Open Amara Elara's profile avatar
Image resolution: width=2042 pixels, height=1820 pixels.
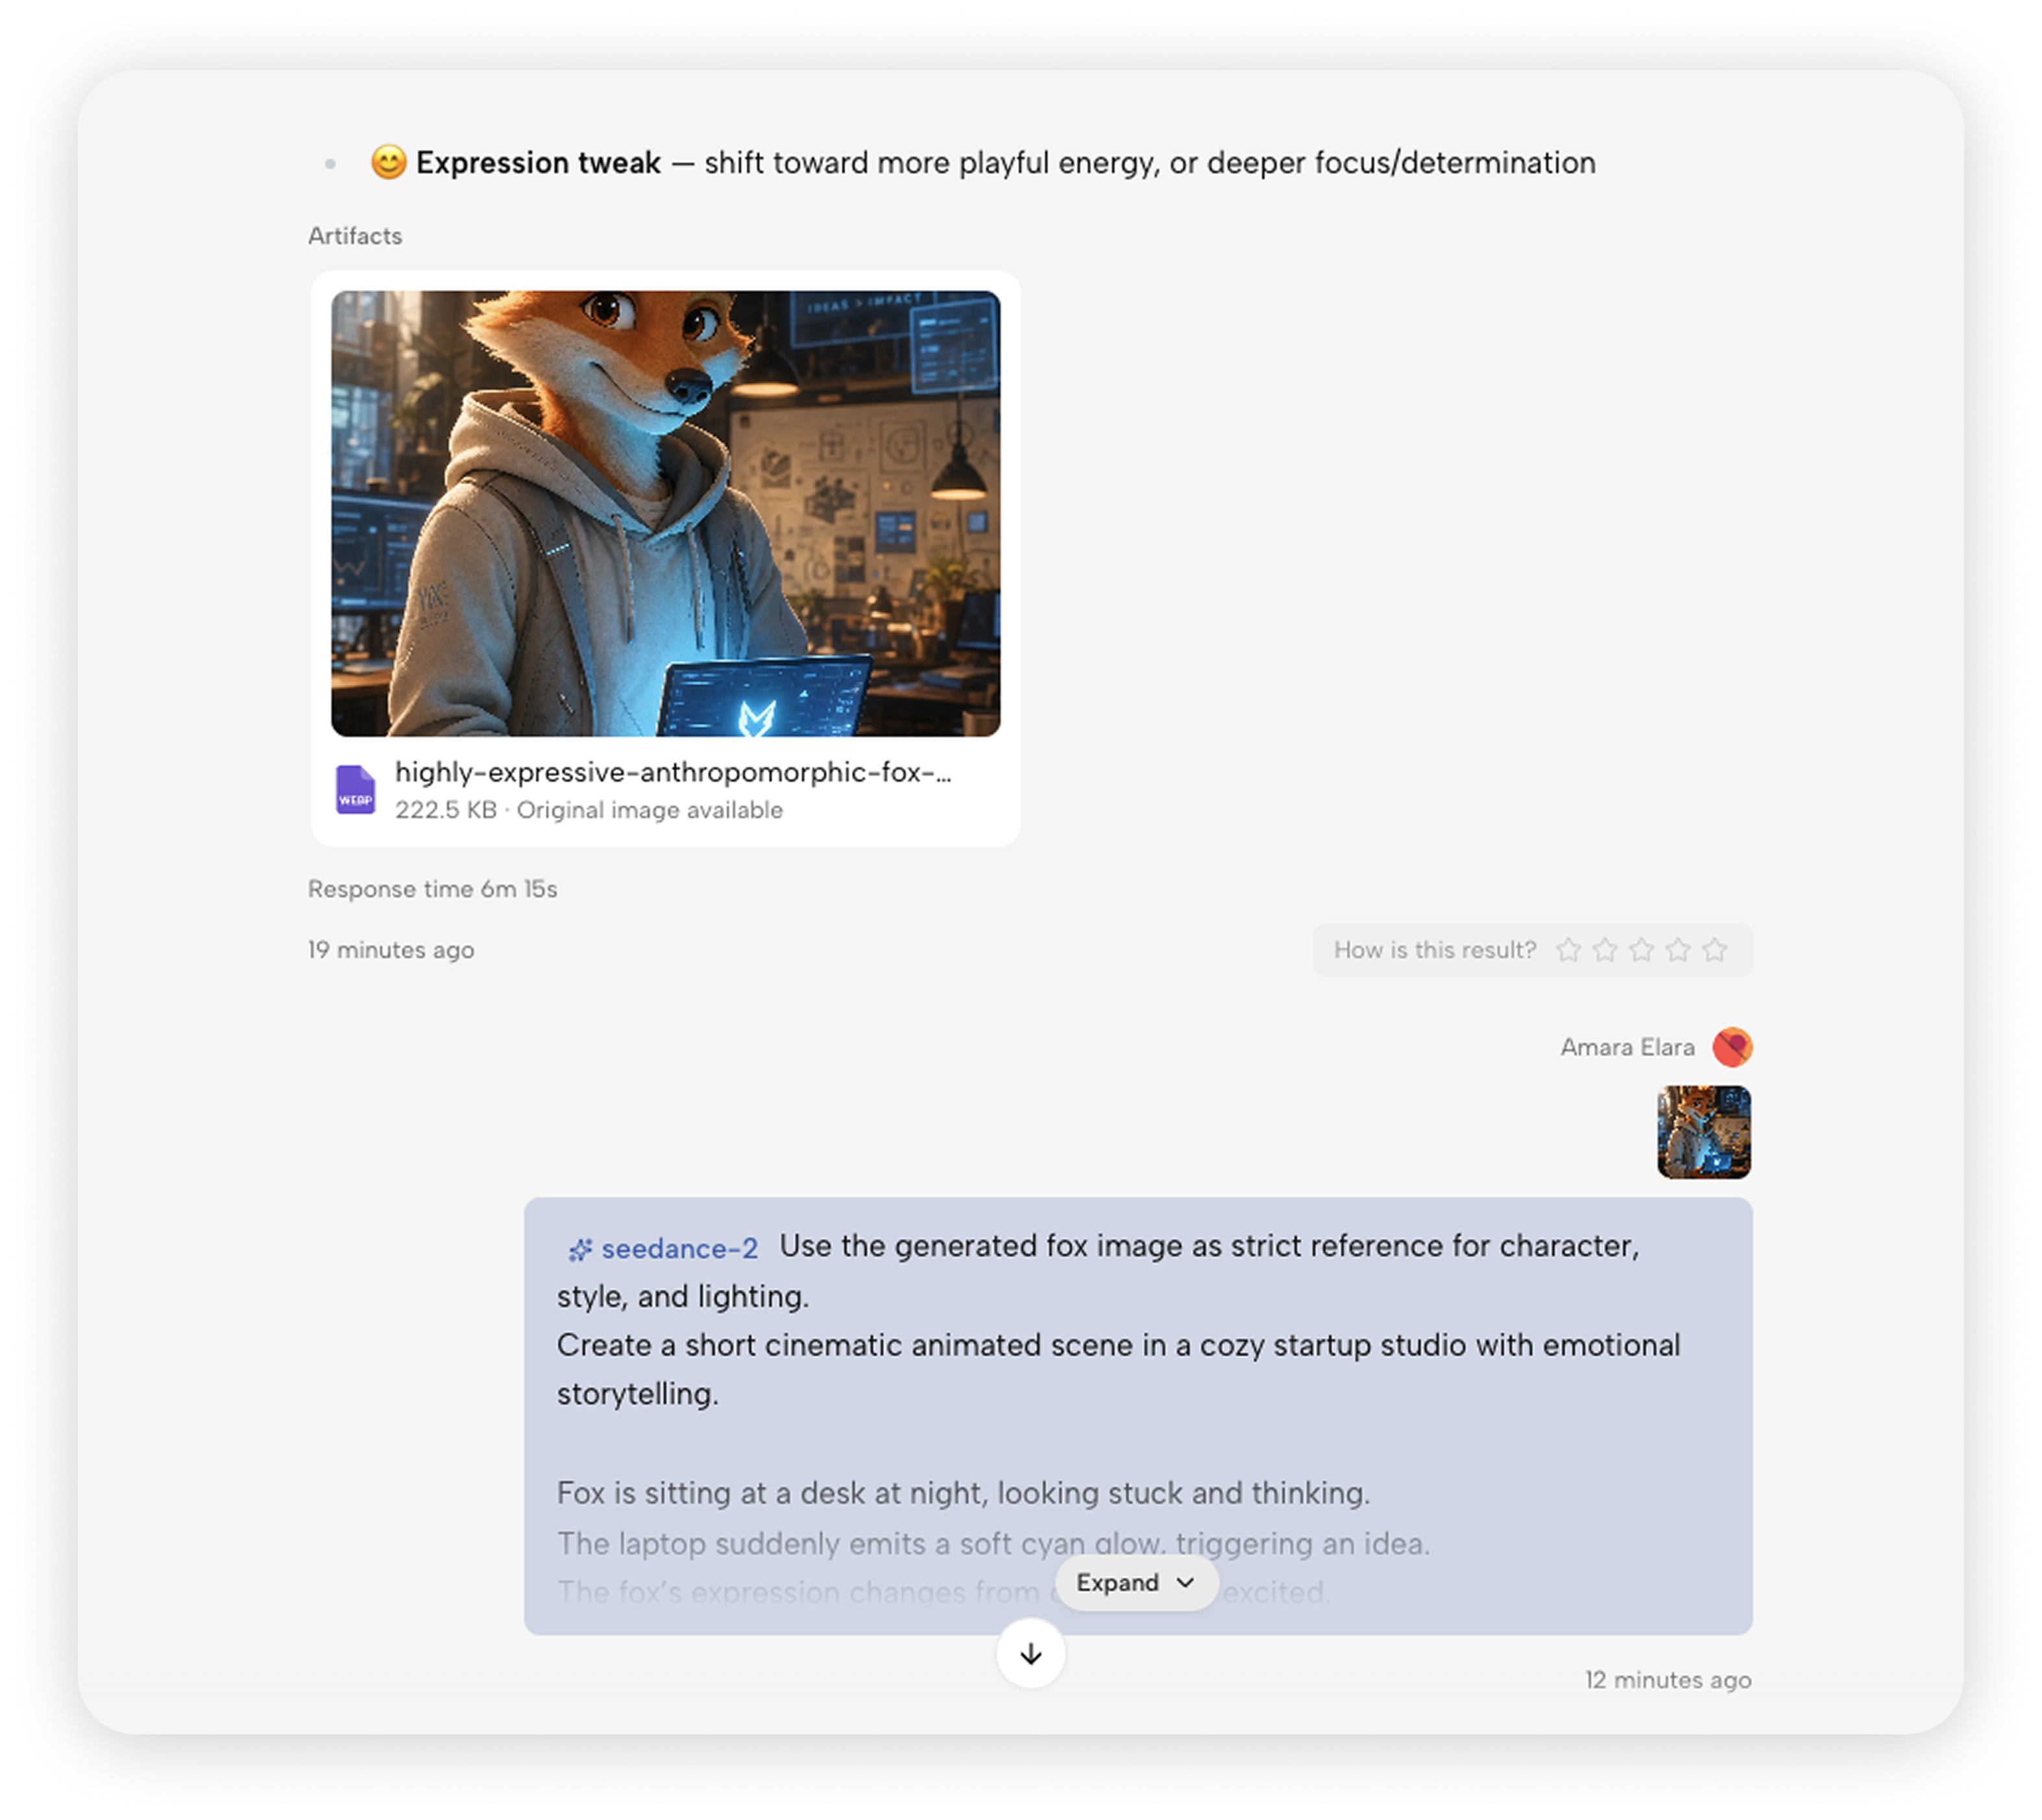[1732, 1047]
